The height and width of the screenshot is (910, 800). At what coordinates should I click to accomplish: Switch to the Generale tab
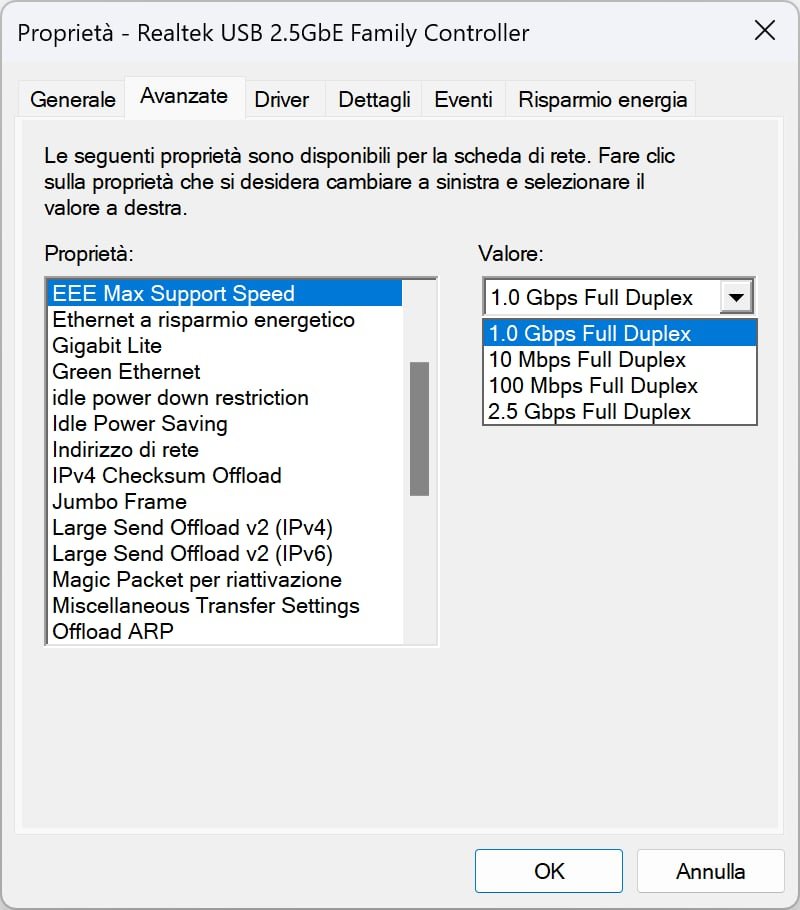coord(73,99)
